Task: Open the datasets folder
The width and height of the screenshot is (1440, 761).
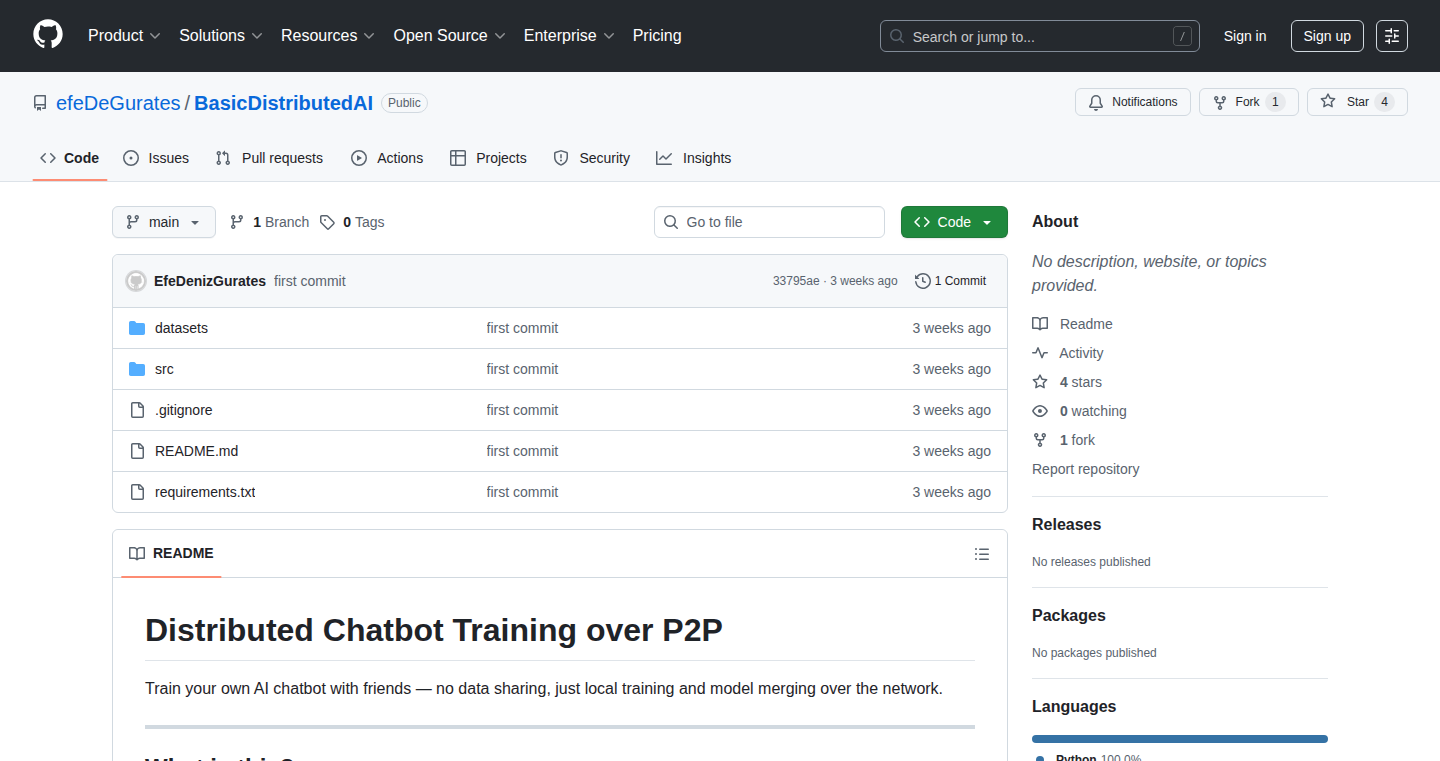Action: (181, 328)
